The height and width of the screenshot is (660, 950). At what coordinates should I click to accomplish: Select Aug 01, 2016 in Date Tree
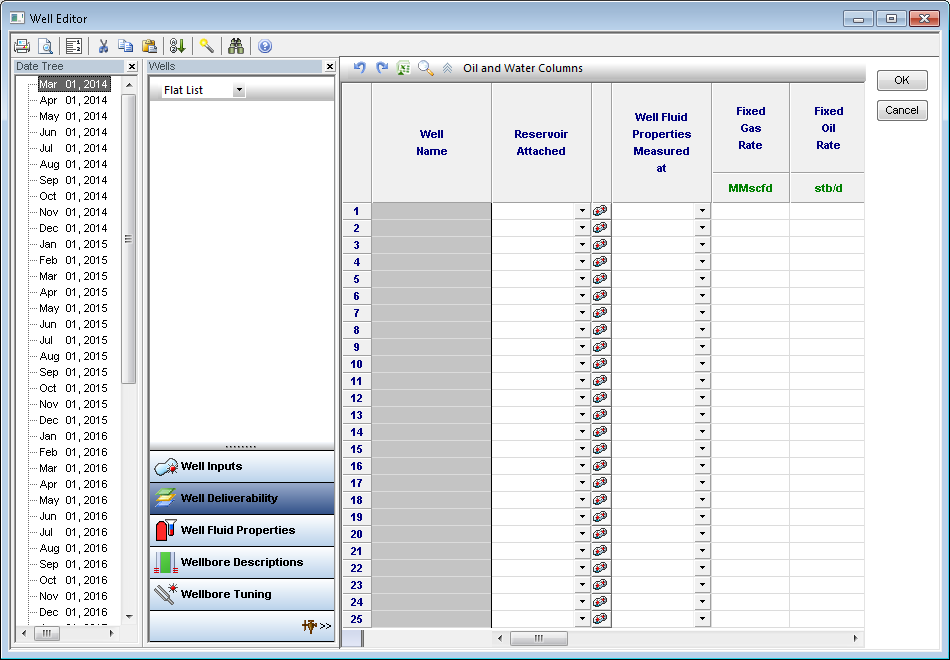coord(73,548)
